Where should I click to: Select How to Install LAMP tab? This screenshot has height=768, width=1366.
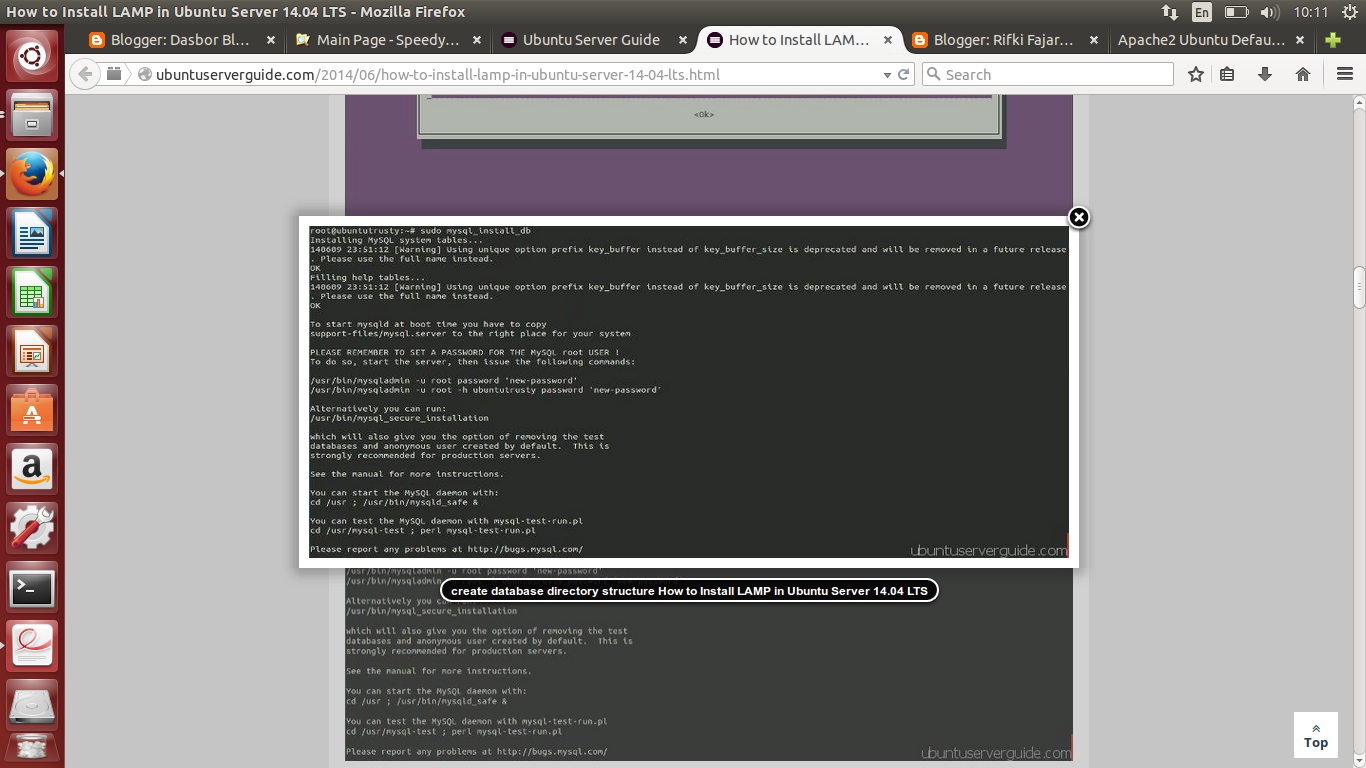[798, 40]
